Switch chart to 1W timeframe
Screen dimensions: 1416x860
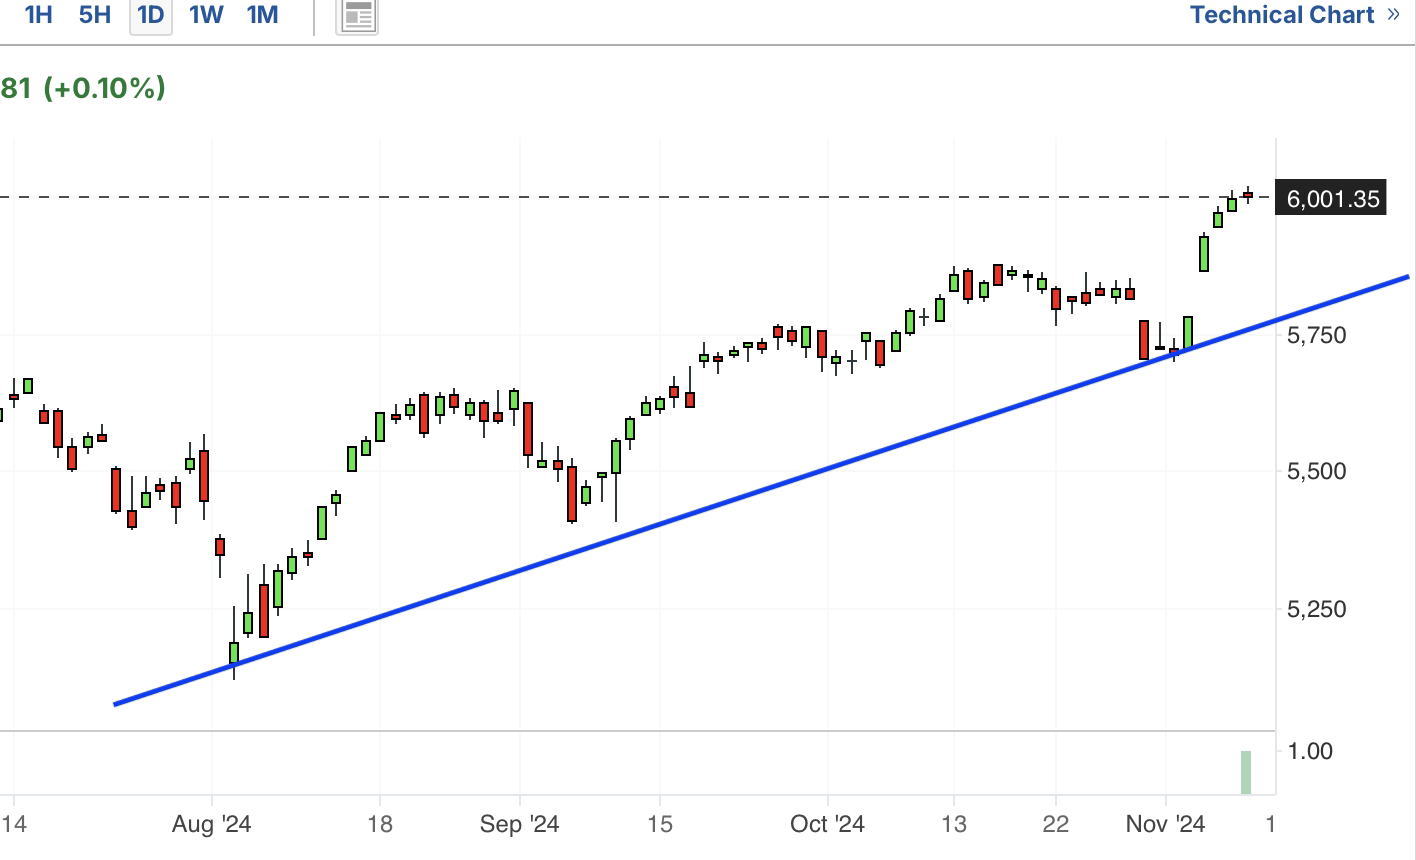click(x=206, y=15)
